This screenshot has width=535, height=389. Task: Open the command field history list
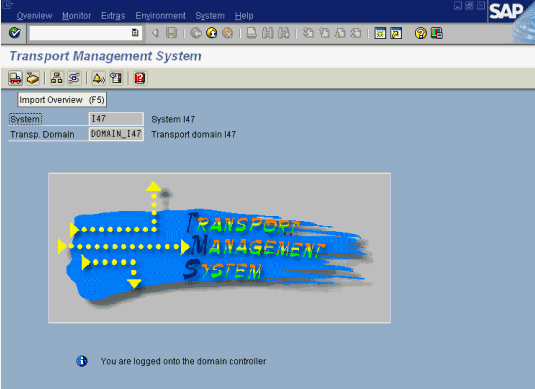(135, 33)
